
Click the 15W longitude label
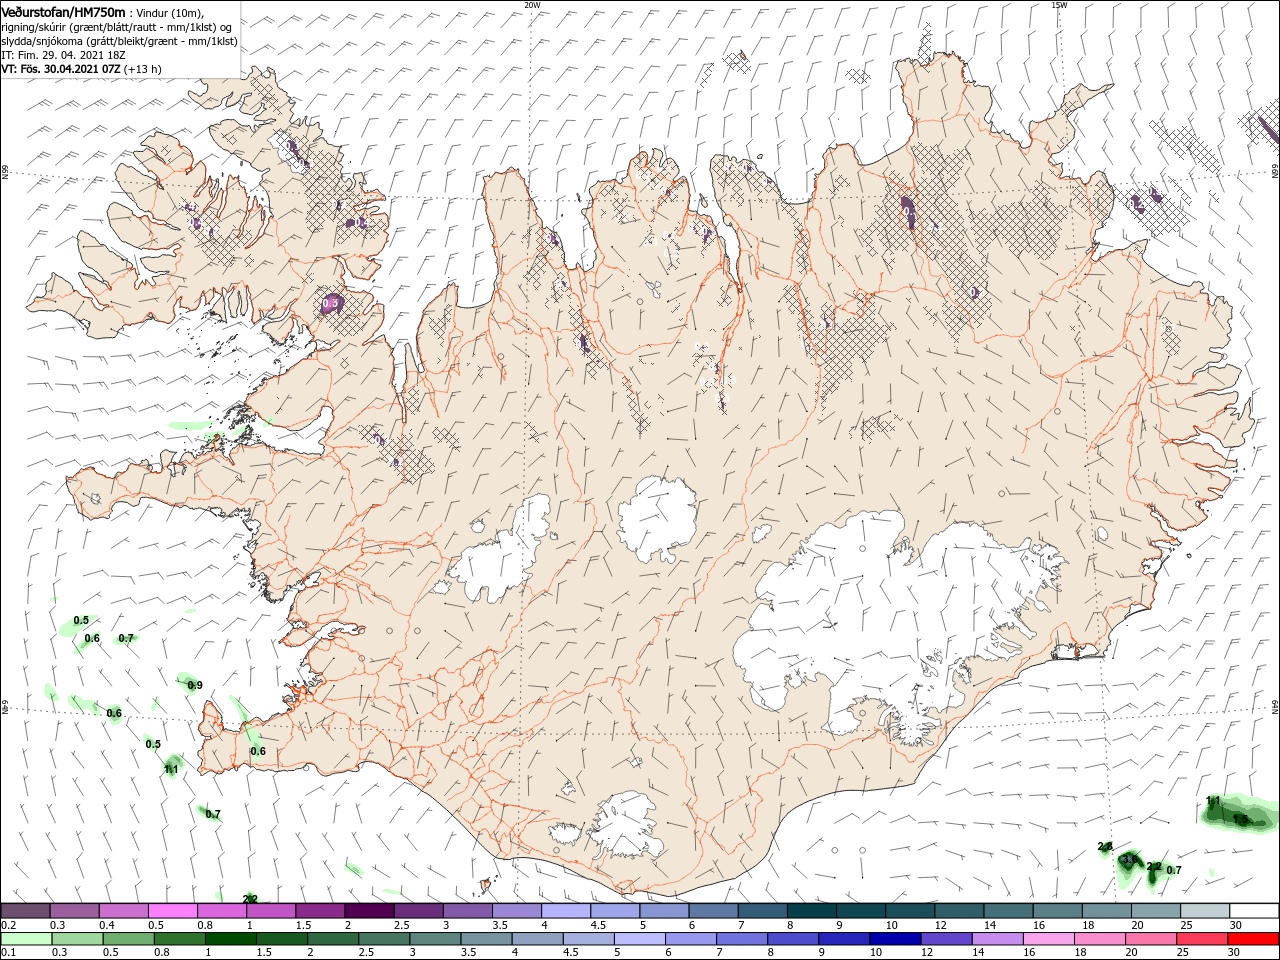pyautogui.click(x=1059, y=5)
